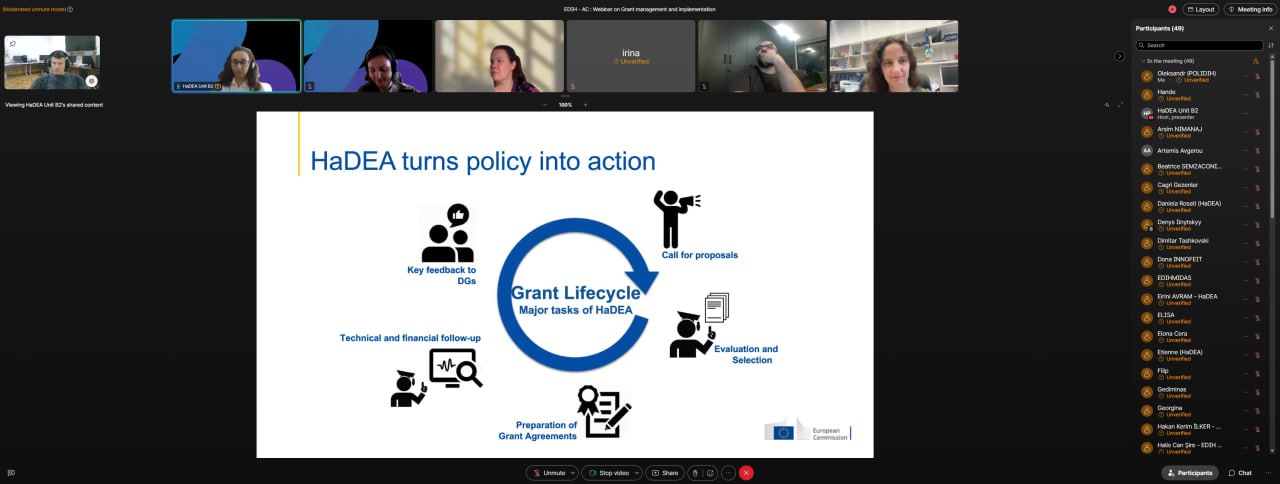Collapse the 'In the meeting (49)' section

(1142, 61)
